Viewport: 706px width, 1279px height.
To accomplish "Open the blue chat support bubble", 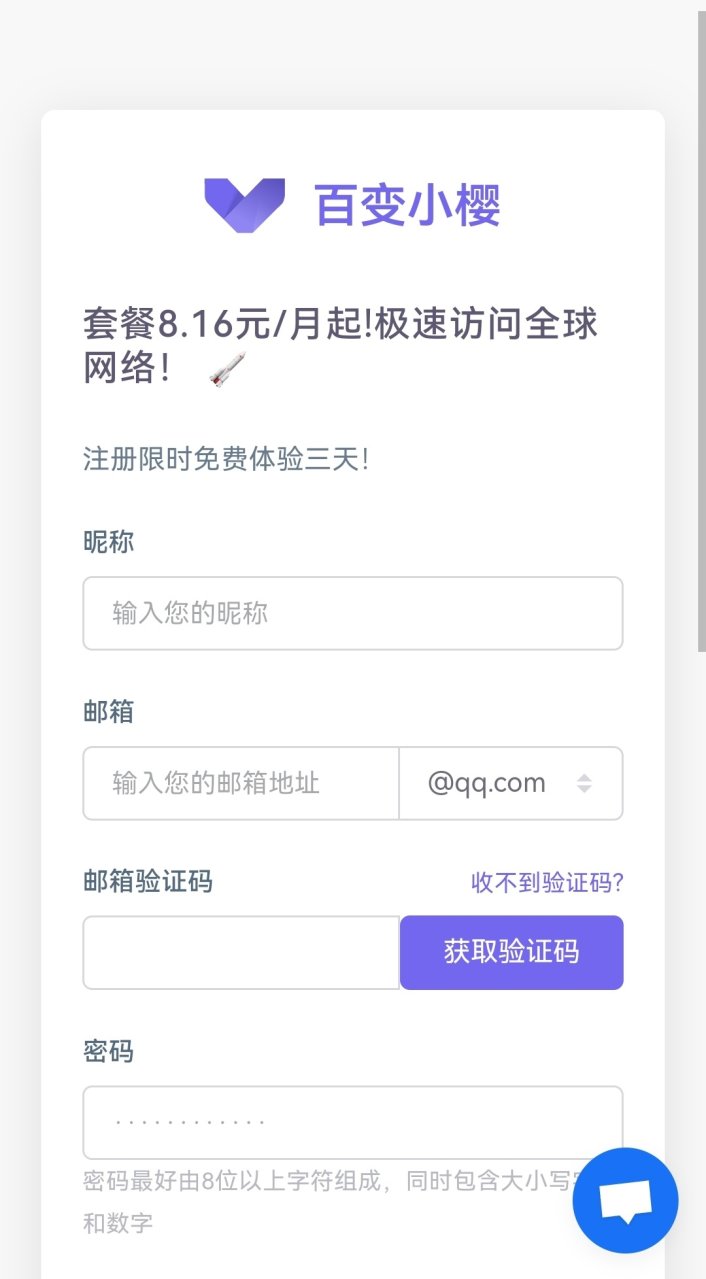I will 625,1200.
